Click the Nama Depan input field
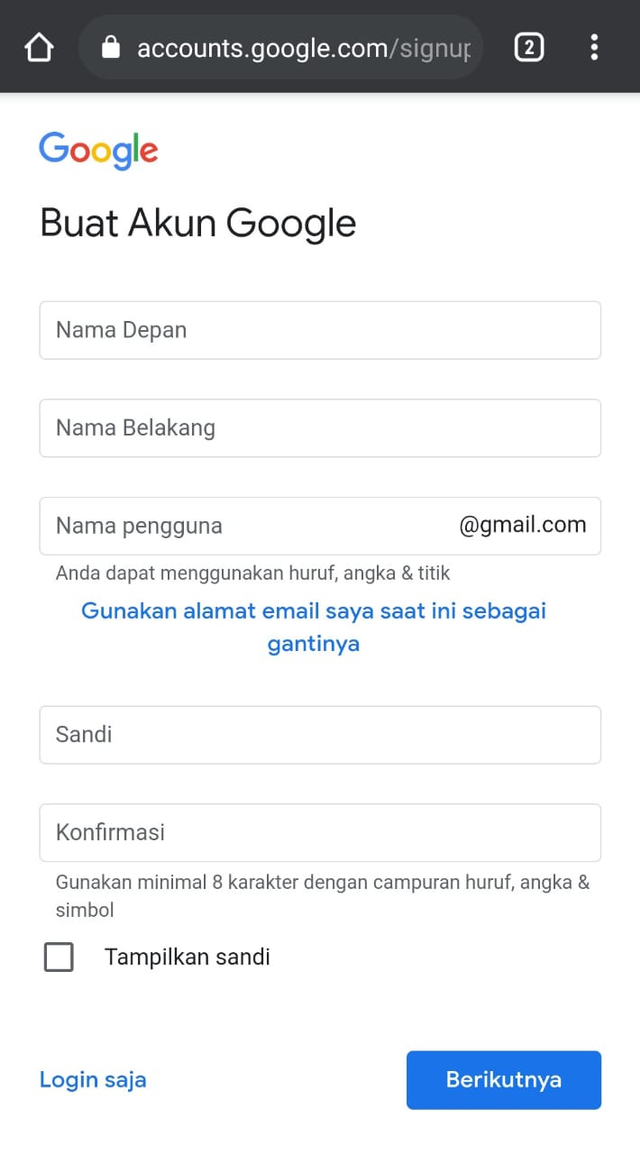This screenshot has width=640, height=1154. (320, 330)
